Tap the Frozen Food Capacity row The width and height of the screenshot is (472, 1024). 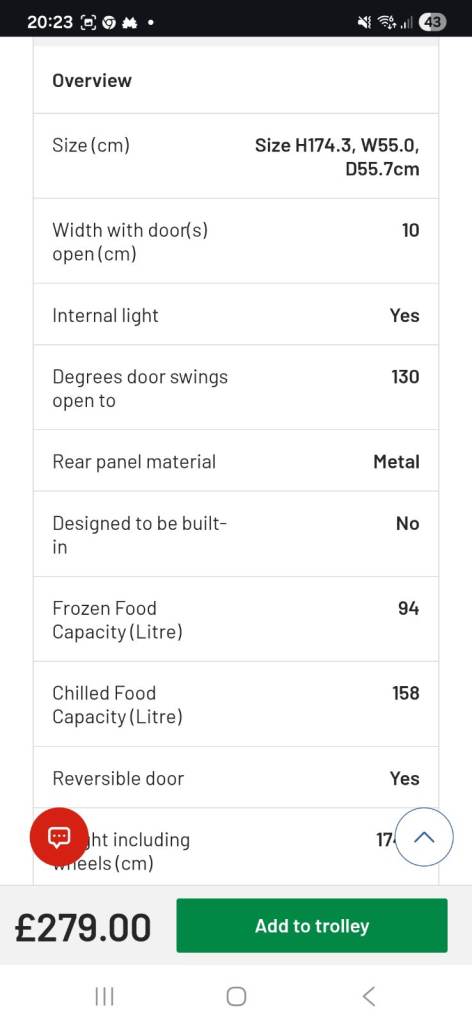pos(236,619)
